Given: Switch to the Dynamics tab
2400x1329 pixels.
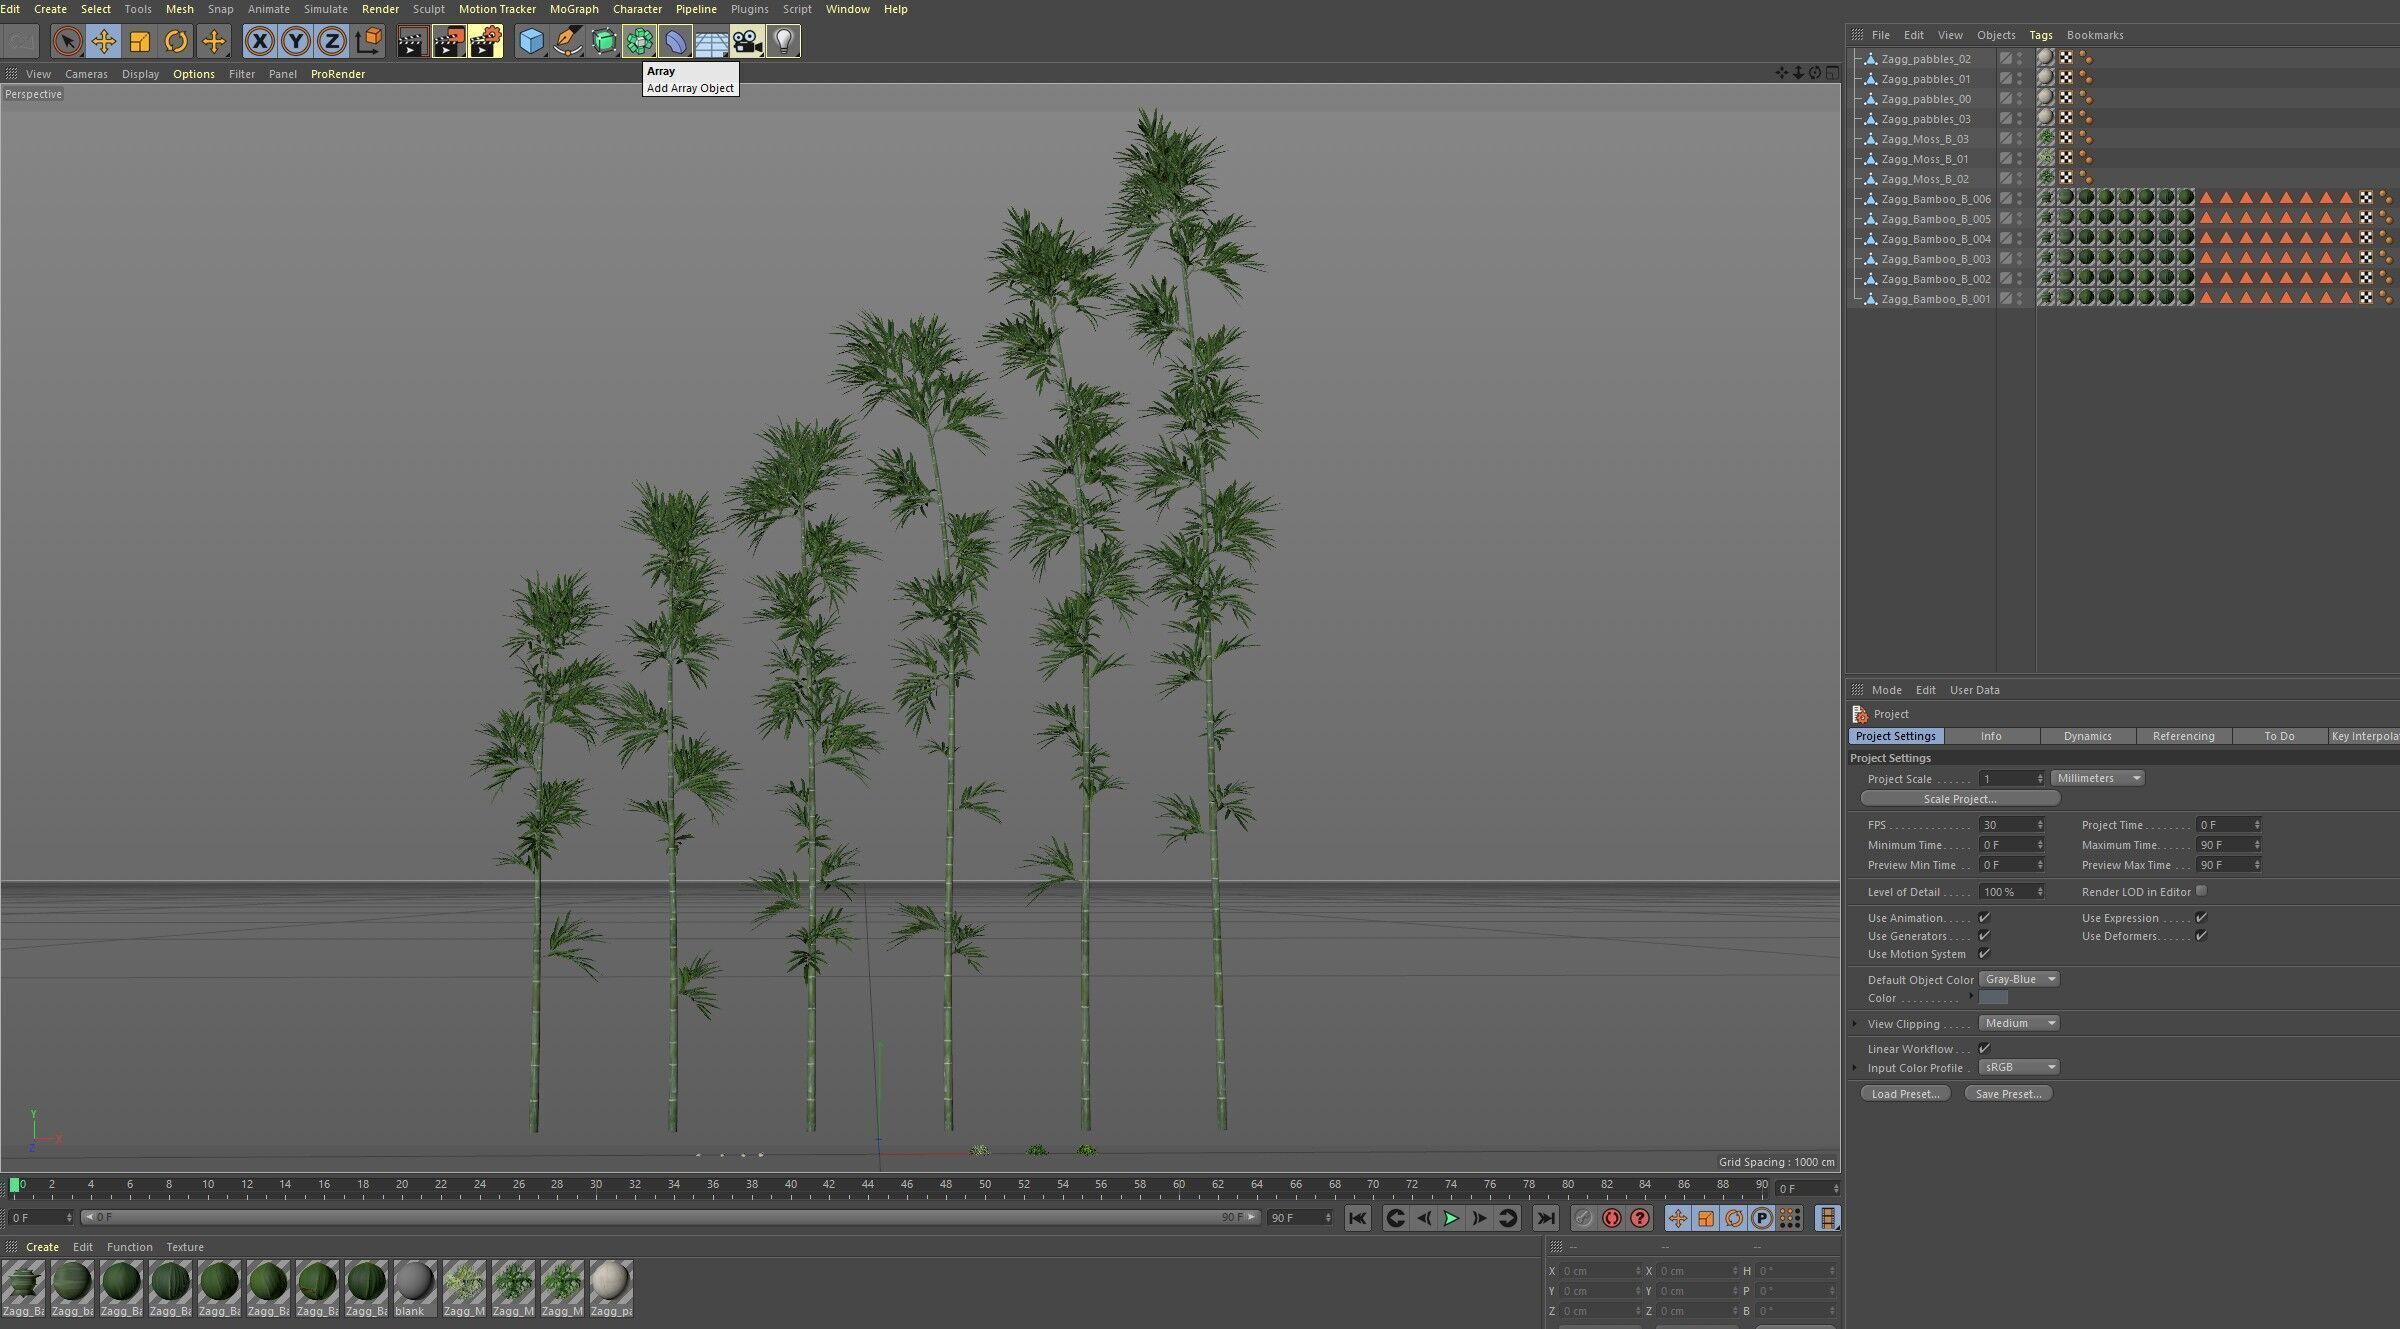Looking at the screenshot, I should point(2088,736).
